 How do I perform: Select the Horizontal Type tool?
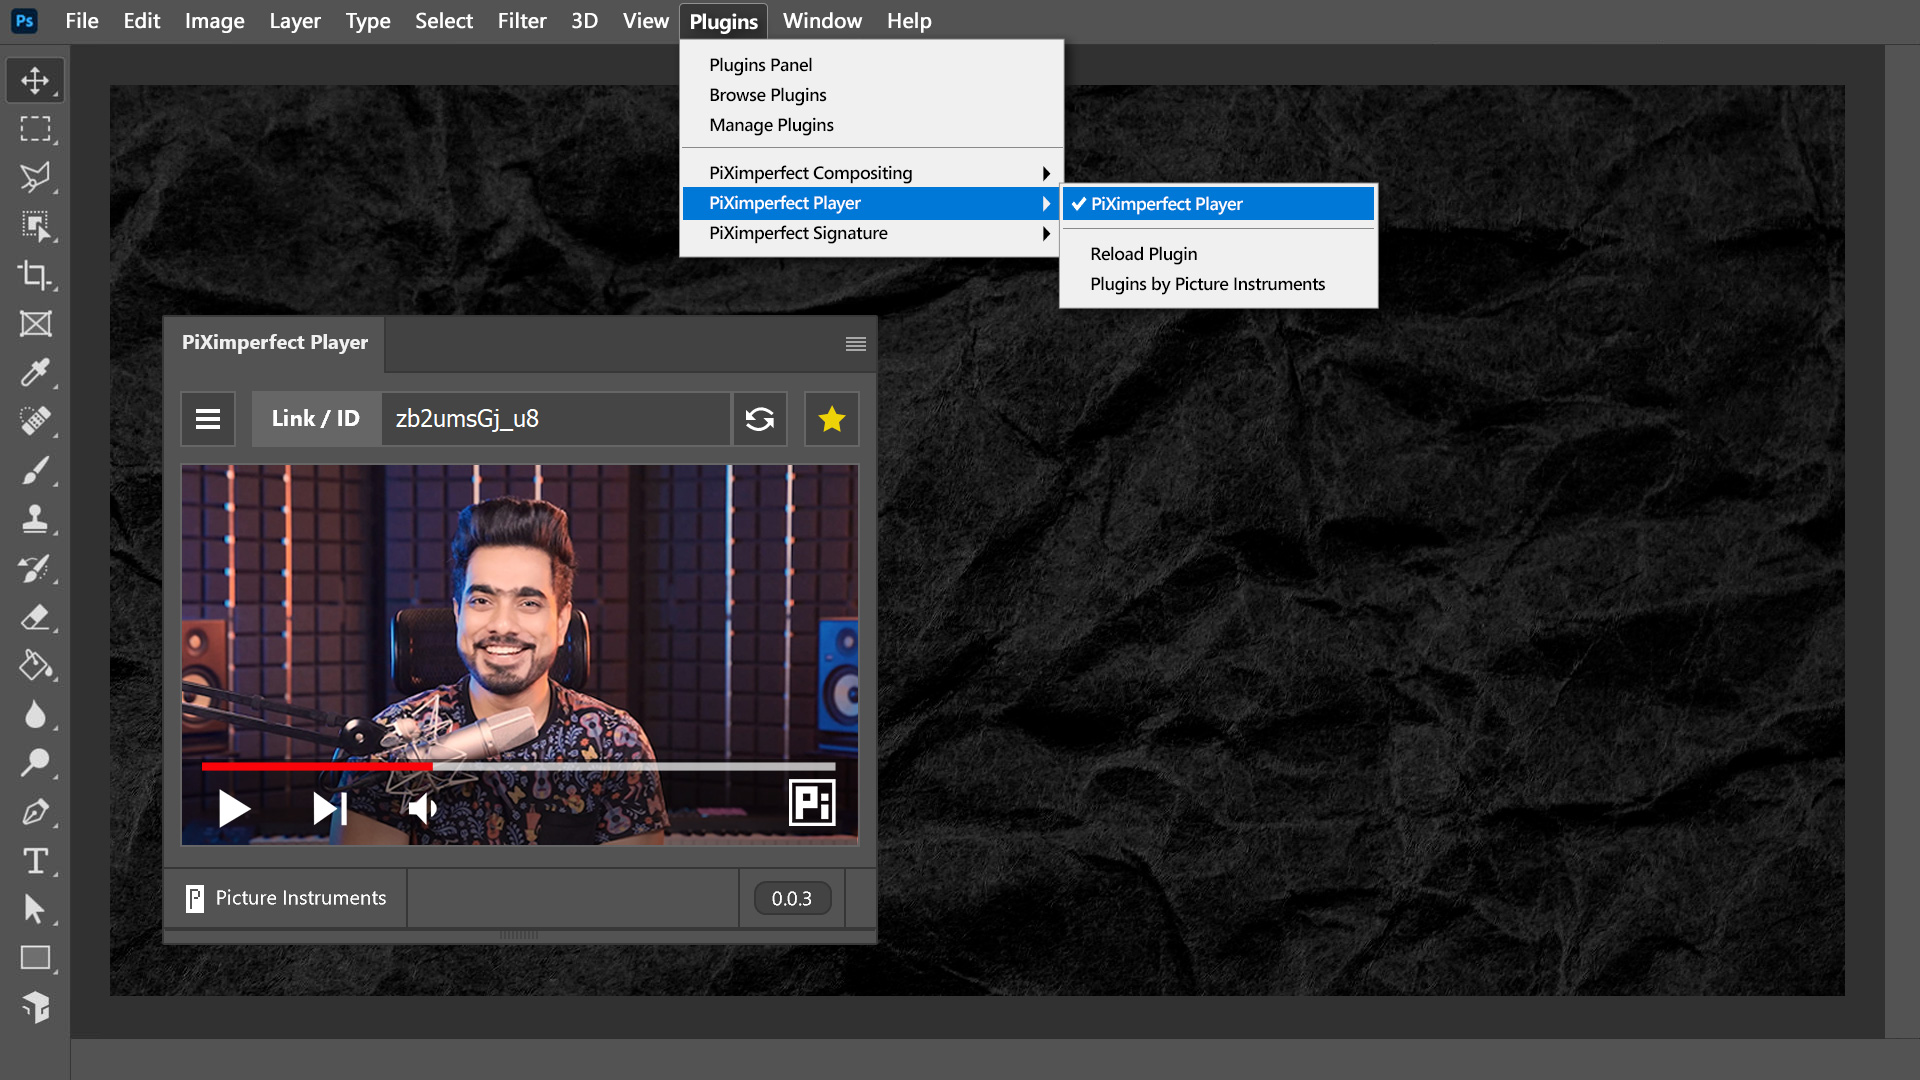point(35,861)
